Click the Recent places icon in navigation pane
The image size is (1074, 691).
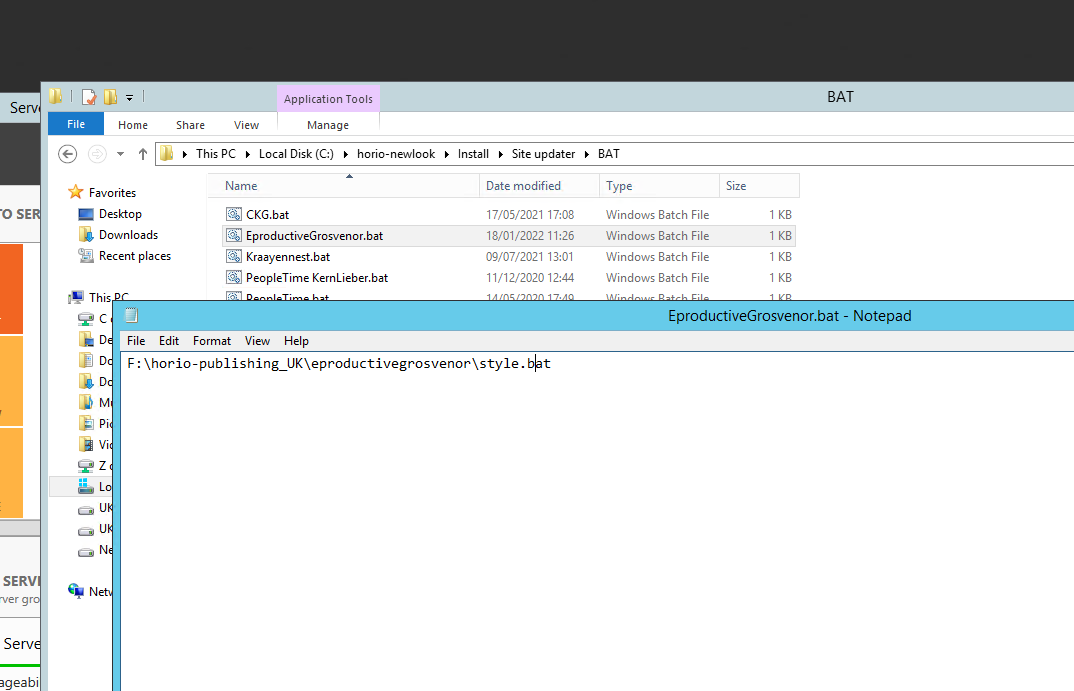coord(86,256)
